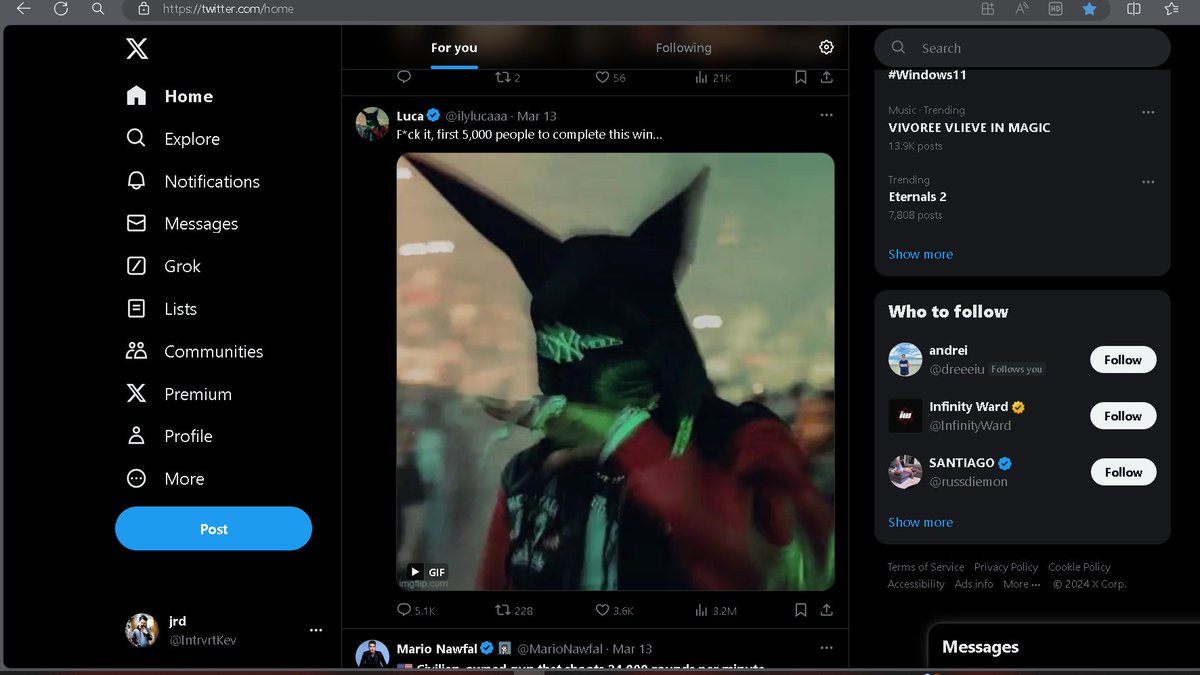Click jrd profile avatar at bottom left
The height and width of the screenshot is (675, 1200).
[141, 630]
